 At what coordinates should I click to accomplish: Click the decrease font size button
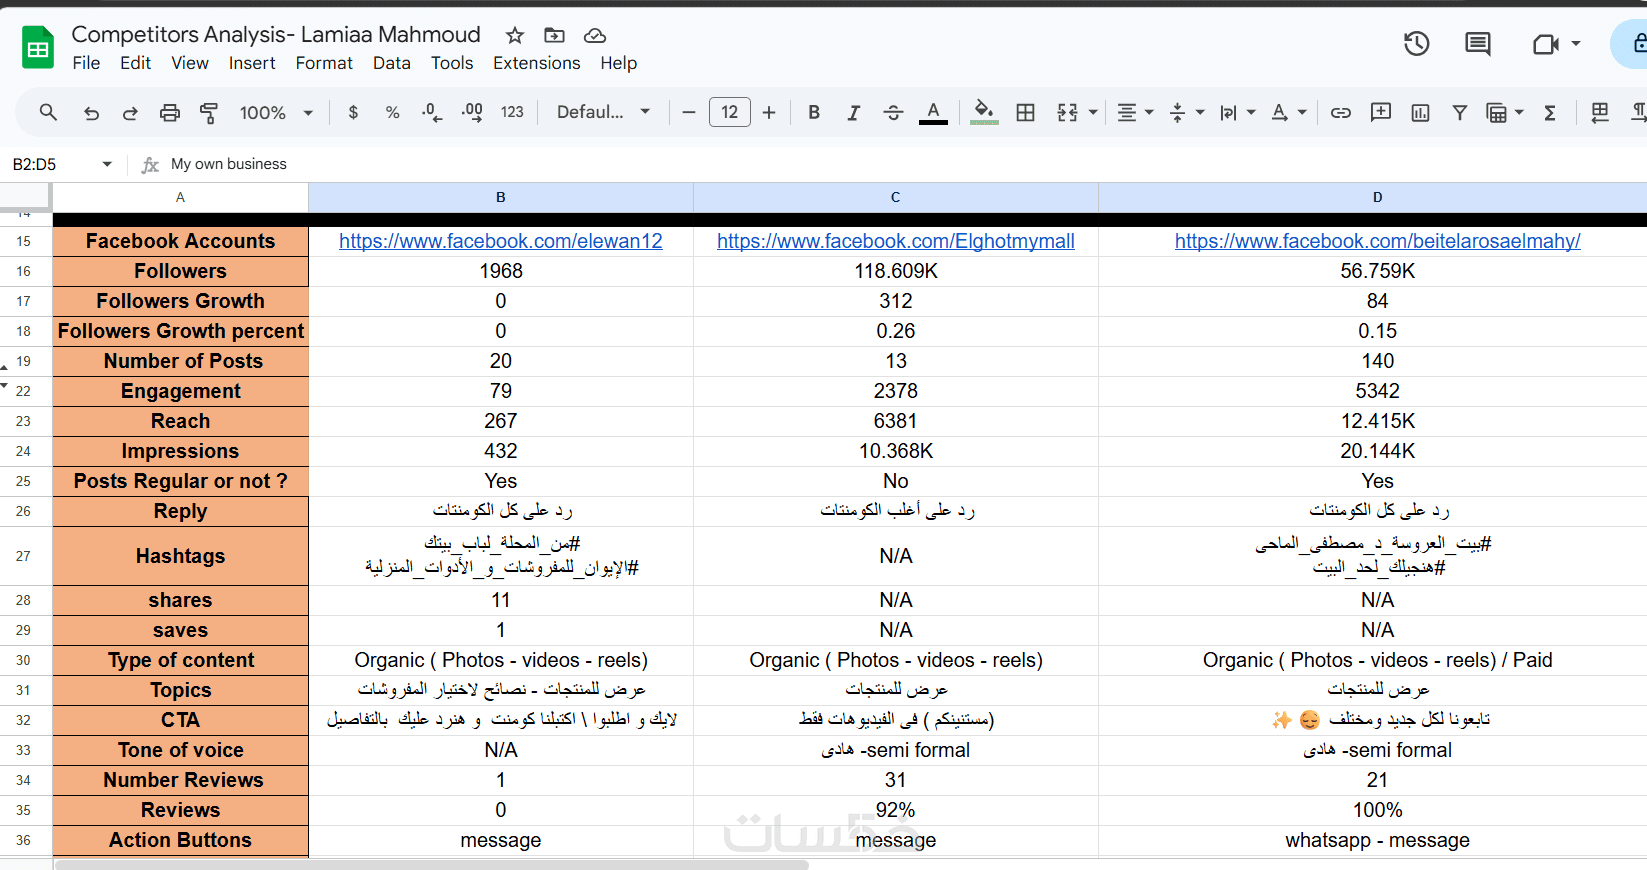coord(689,113)
